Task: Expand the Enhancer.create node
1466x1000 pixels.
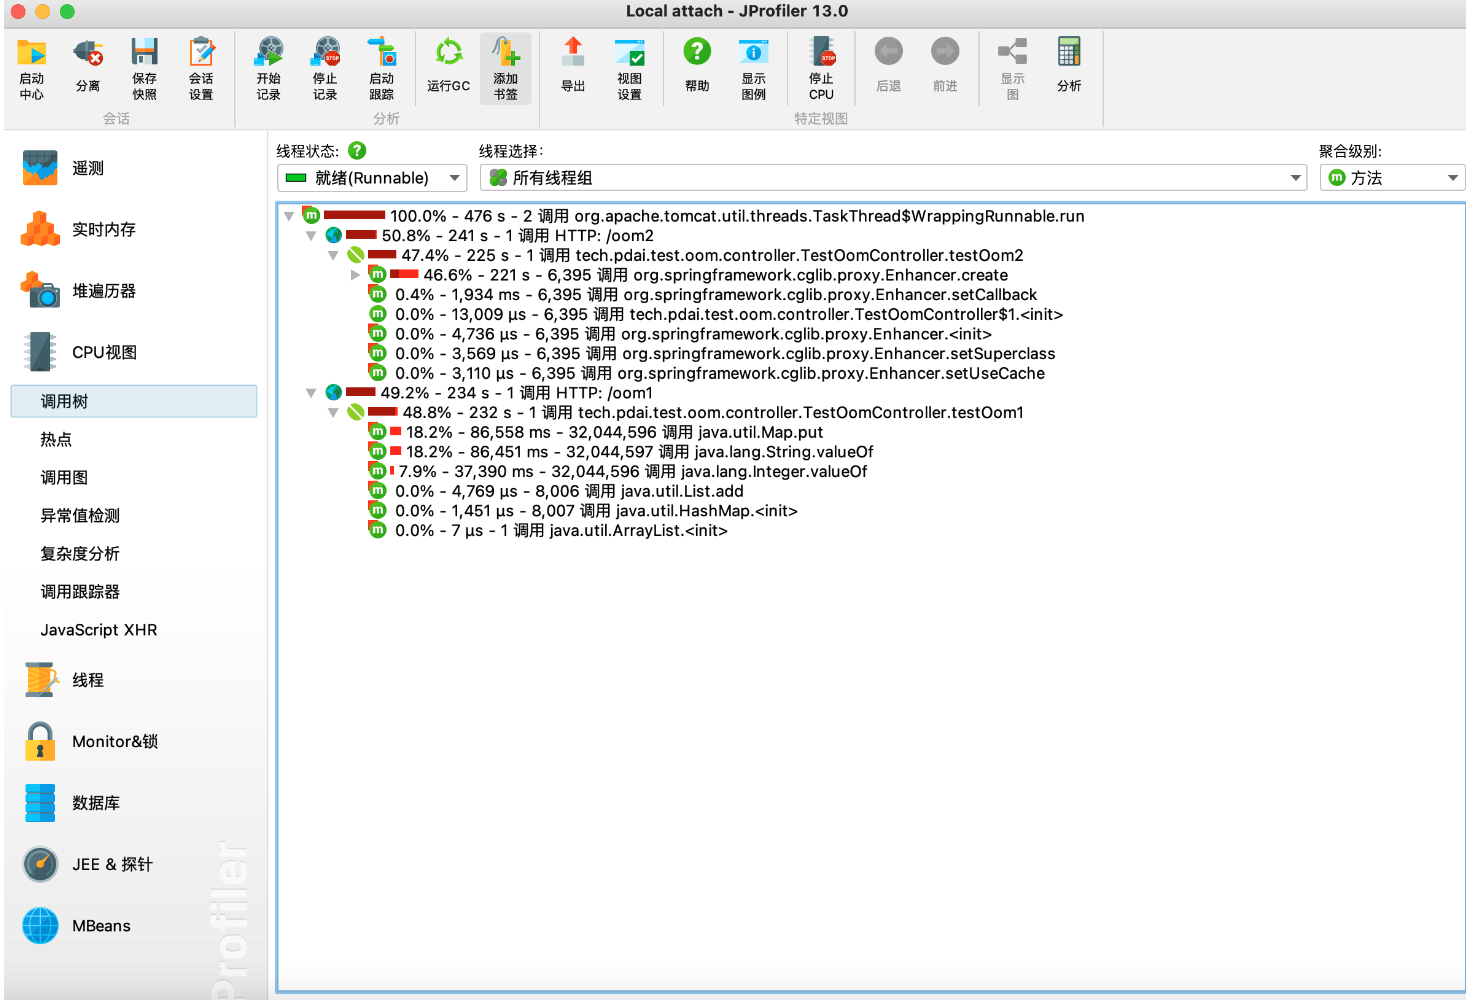Action: coord(355,275)
